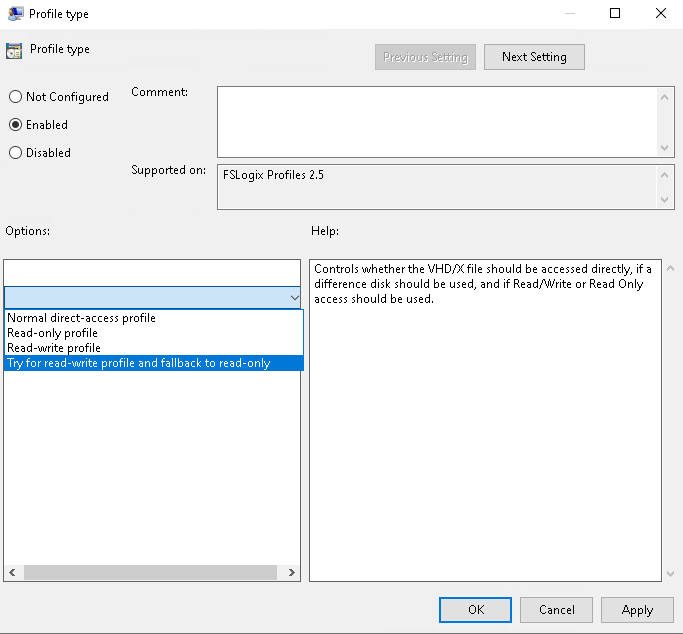The height and width of the screenshot is (634, 683).
Task: Collapse the profile type dropdown arrow
Action: (x=294, y=298)
